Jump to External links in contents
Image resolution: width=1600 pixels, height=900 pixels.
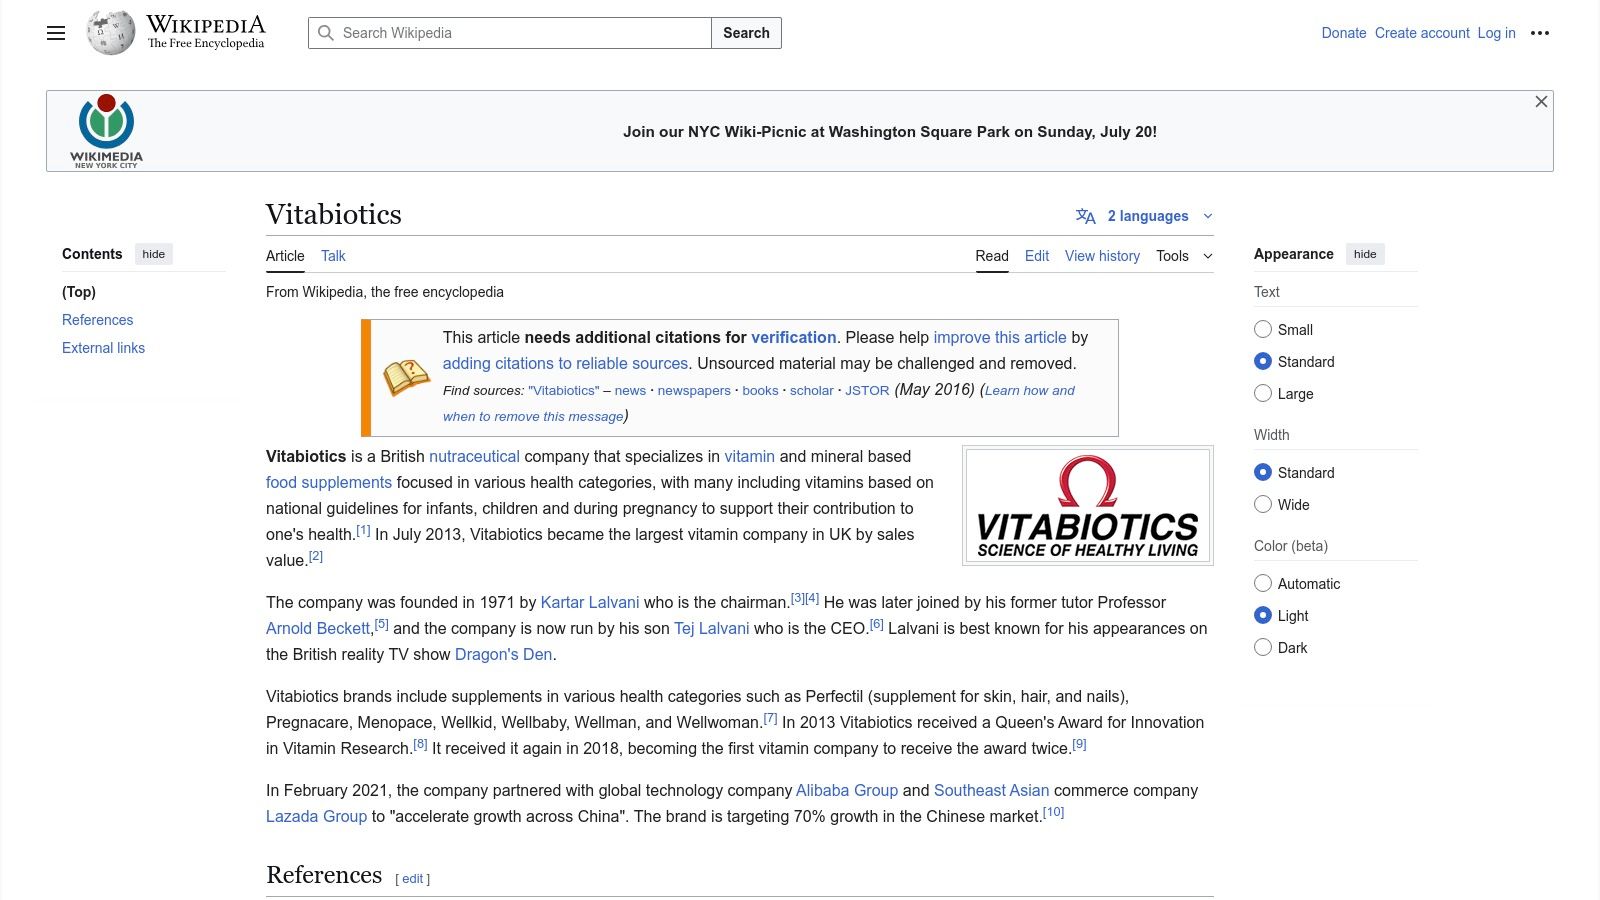[x=104, y=348]
